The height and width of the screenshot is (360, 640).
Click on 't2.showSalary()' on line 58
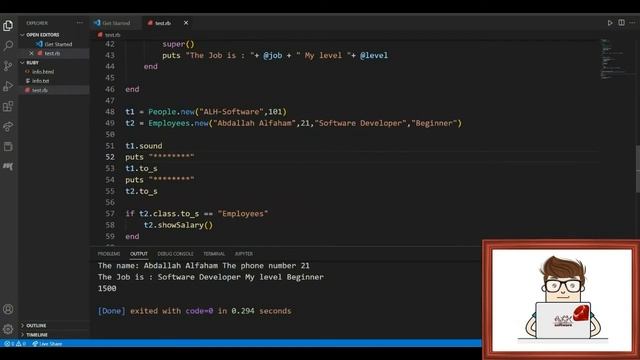point(178,225)
